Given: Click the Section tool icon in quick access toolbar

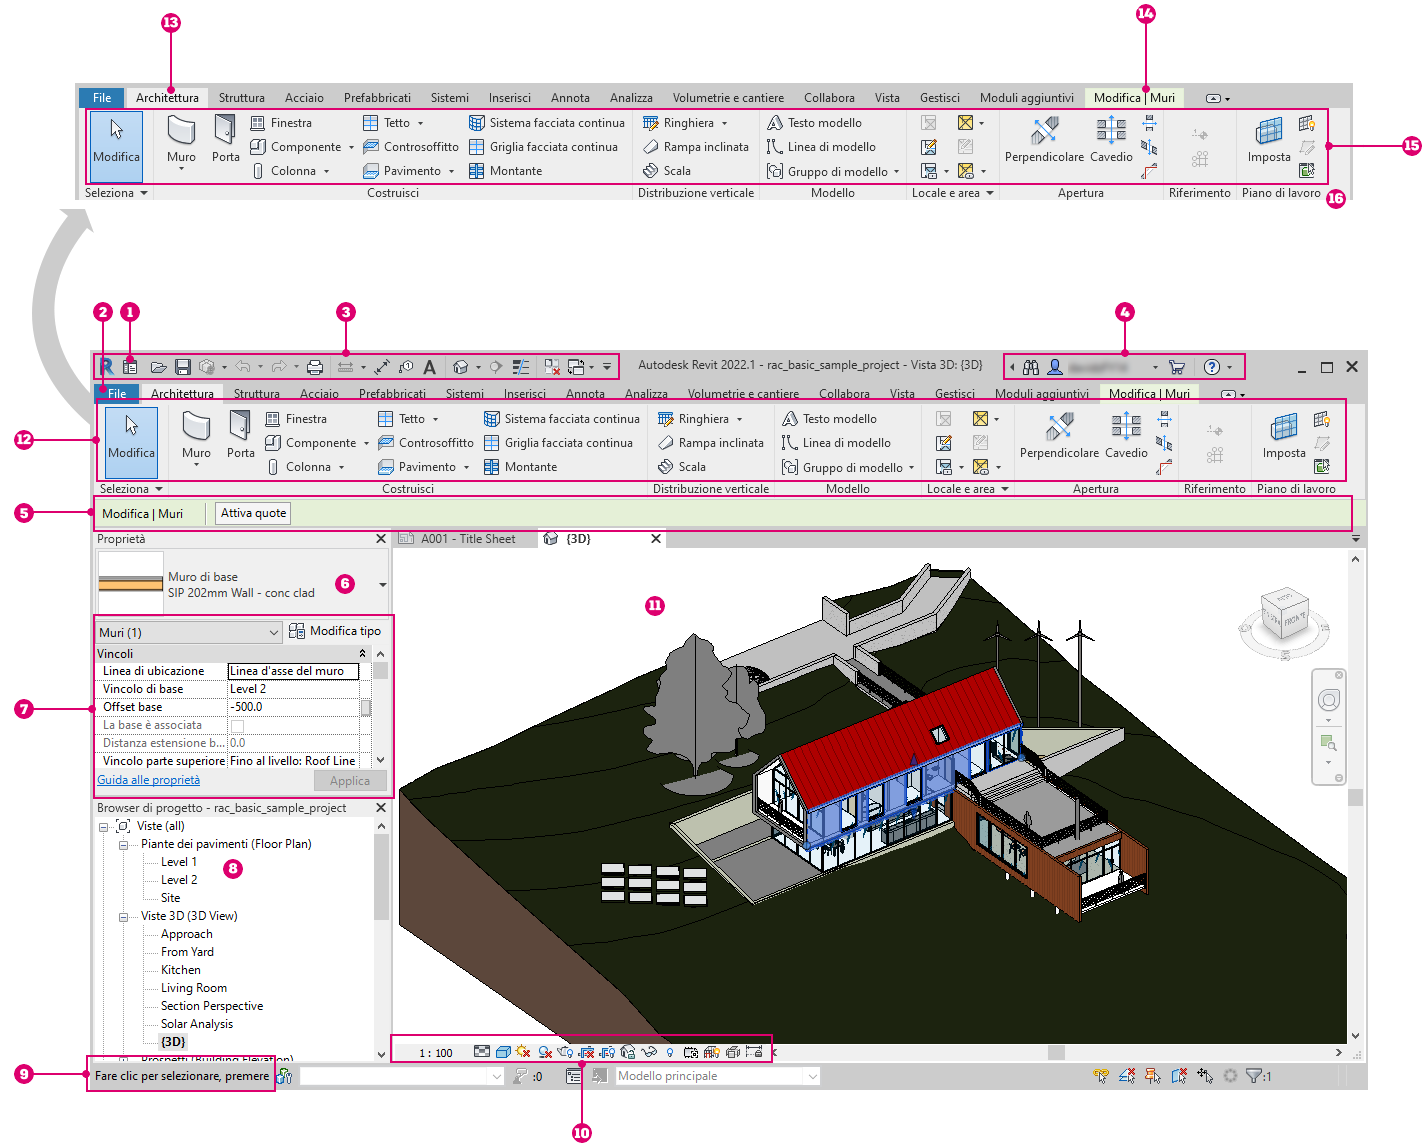Looking at the screenshot, I should [x=495, y=367].
